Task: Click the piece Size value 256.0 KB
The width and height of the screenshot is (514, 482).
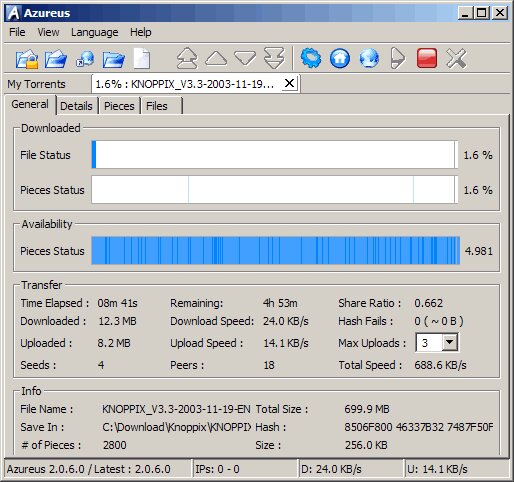Action: click(x=366, y=445)
